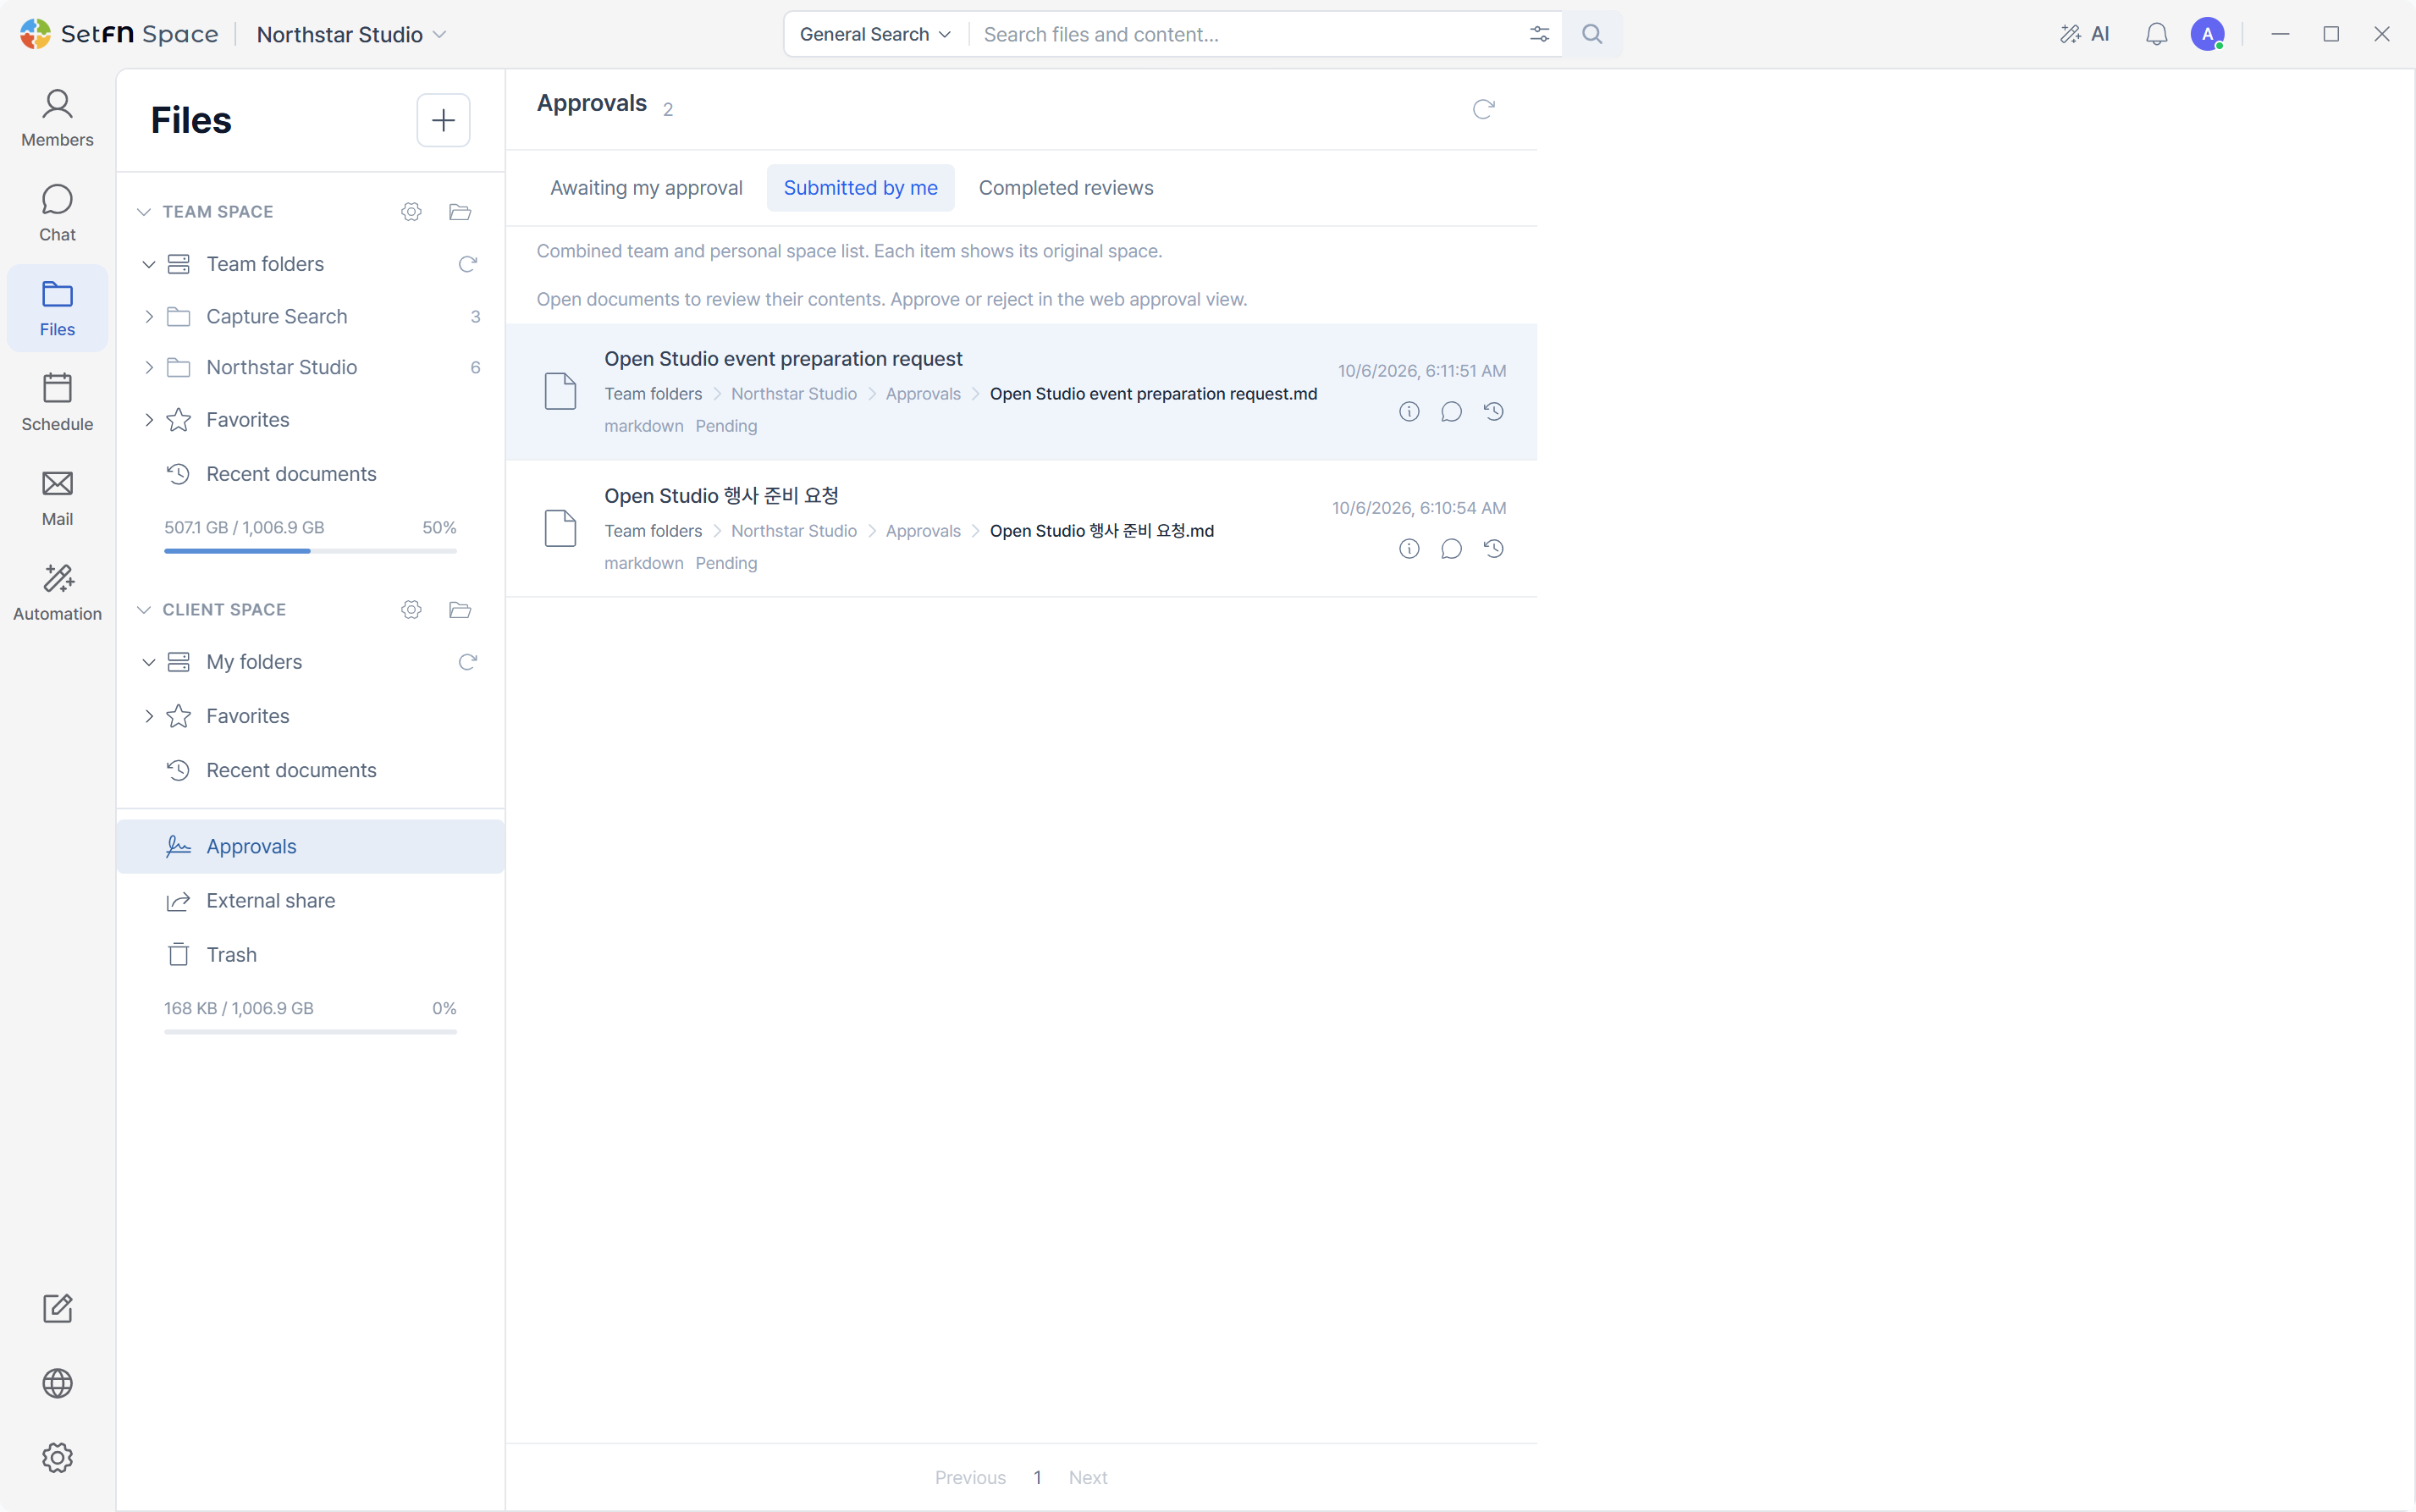Open the AI assistant

pos(2084,34)
